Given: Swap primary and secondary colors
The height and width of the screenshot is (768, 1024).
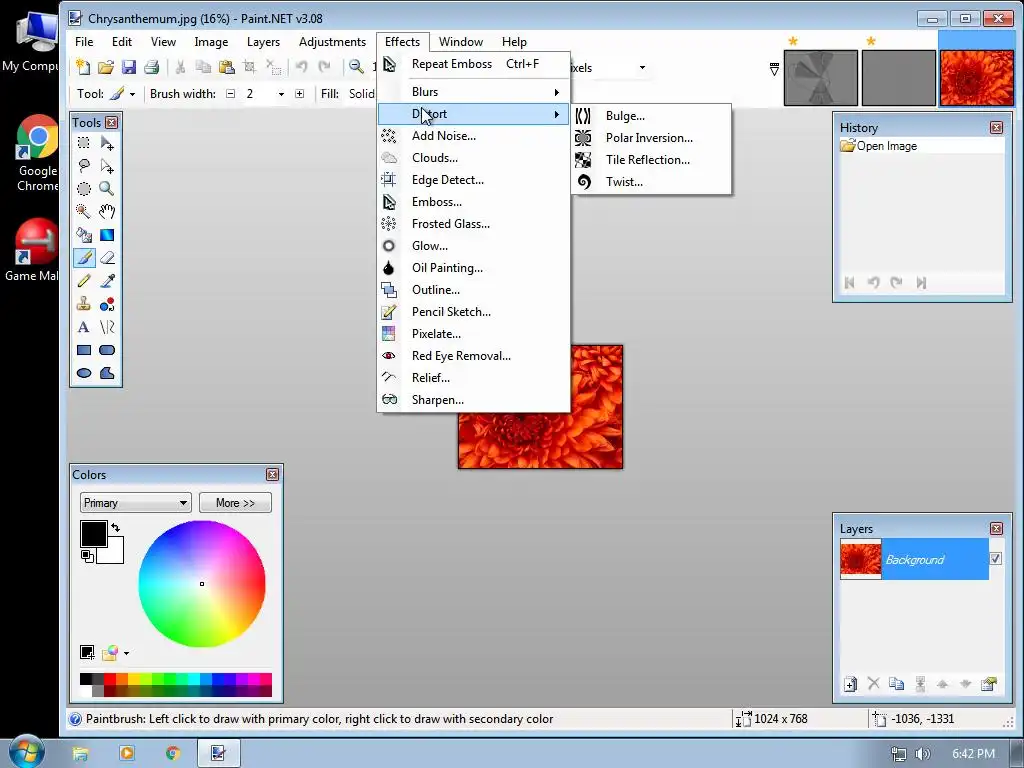Looking at the screenshot, I should [x=116, y=527].
